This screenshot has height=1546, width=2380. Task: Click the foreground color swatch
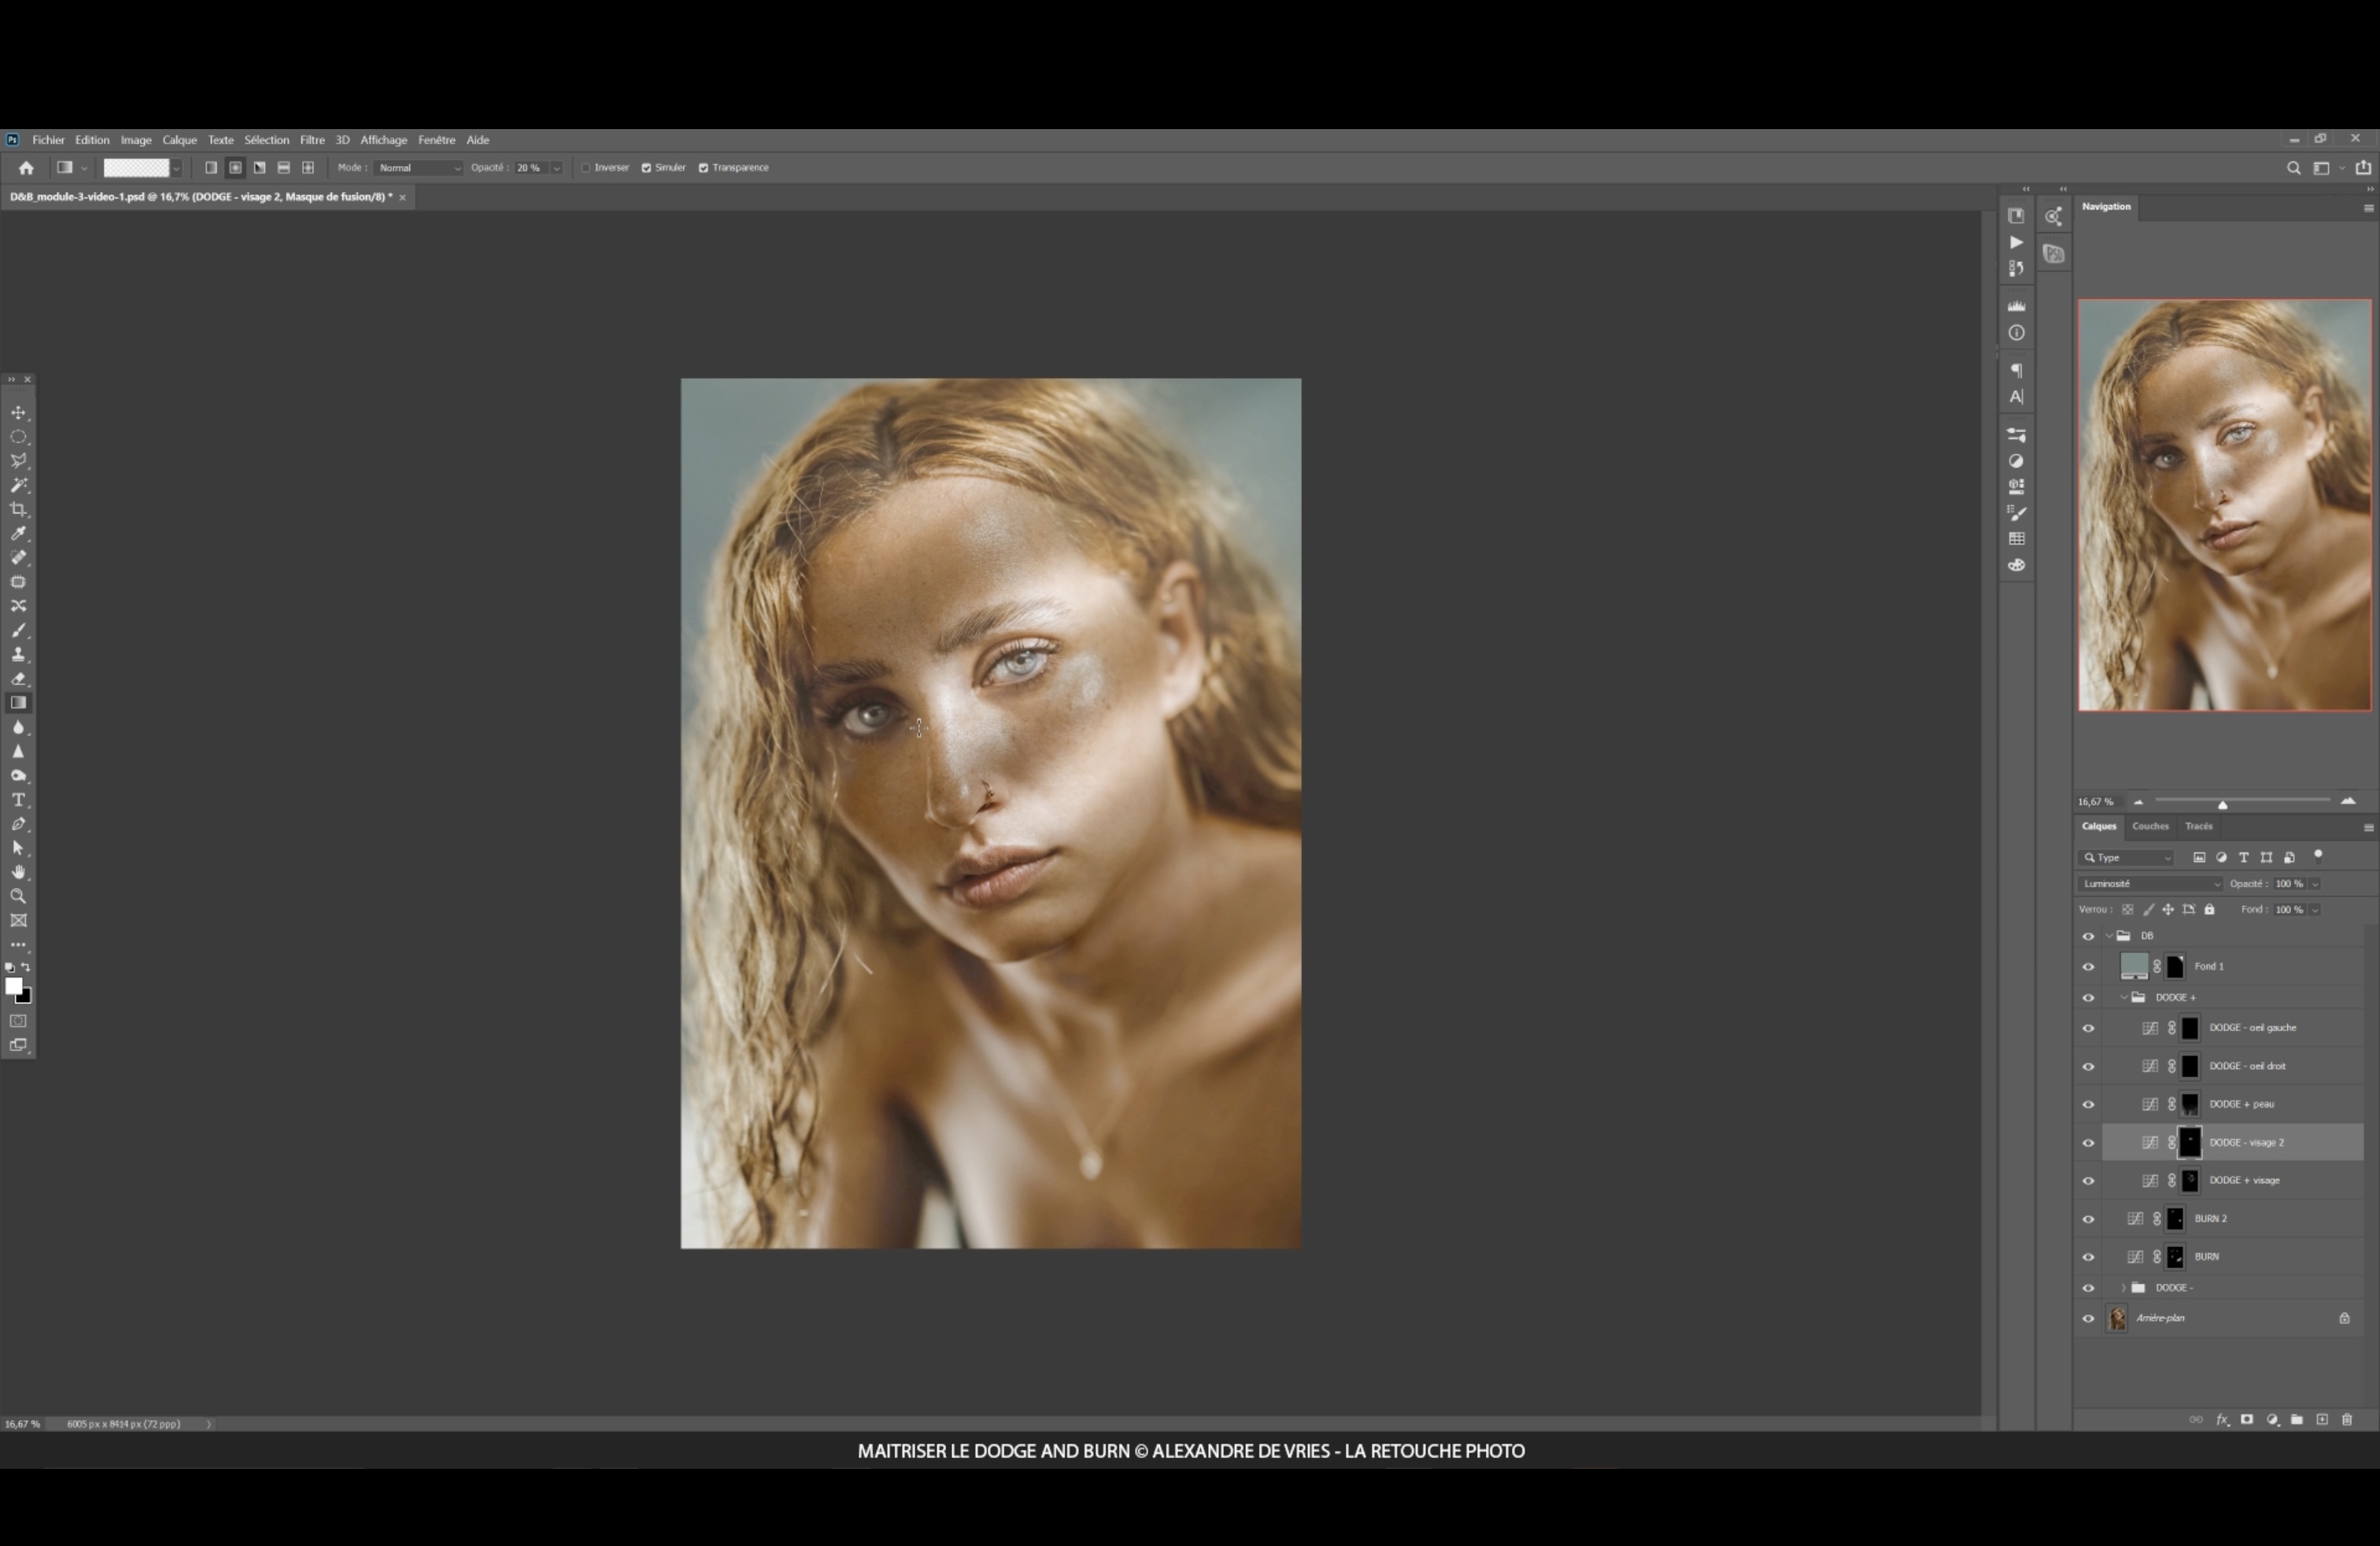(x=13, y=987)
